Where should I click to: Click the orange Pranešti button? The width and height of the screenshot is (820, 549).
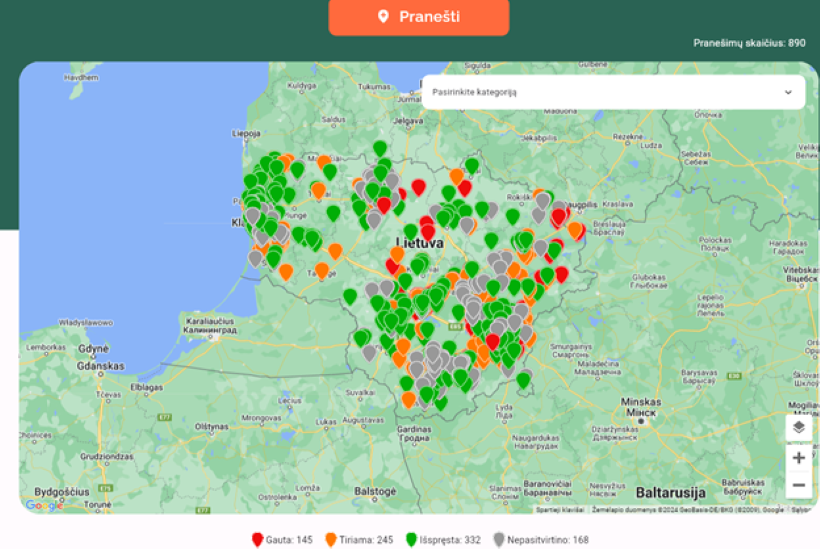[418, 17]
